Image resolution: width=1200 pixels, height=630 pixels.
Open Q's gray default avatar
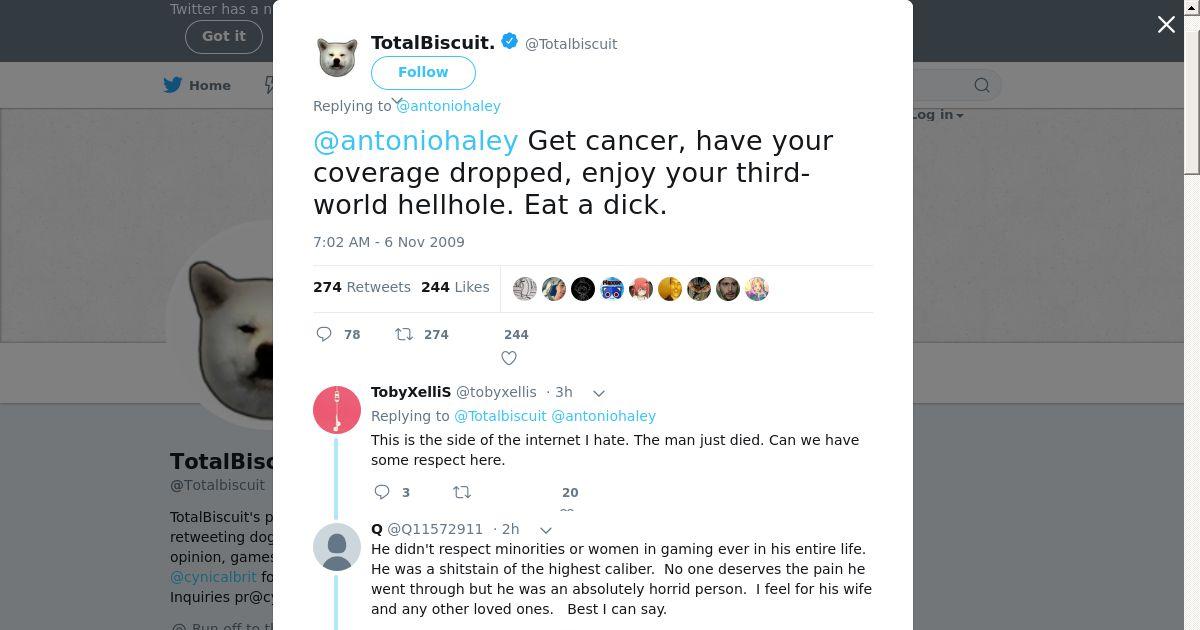point(337,547)
